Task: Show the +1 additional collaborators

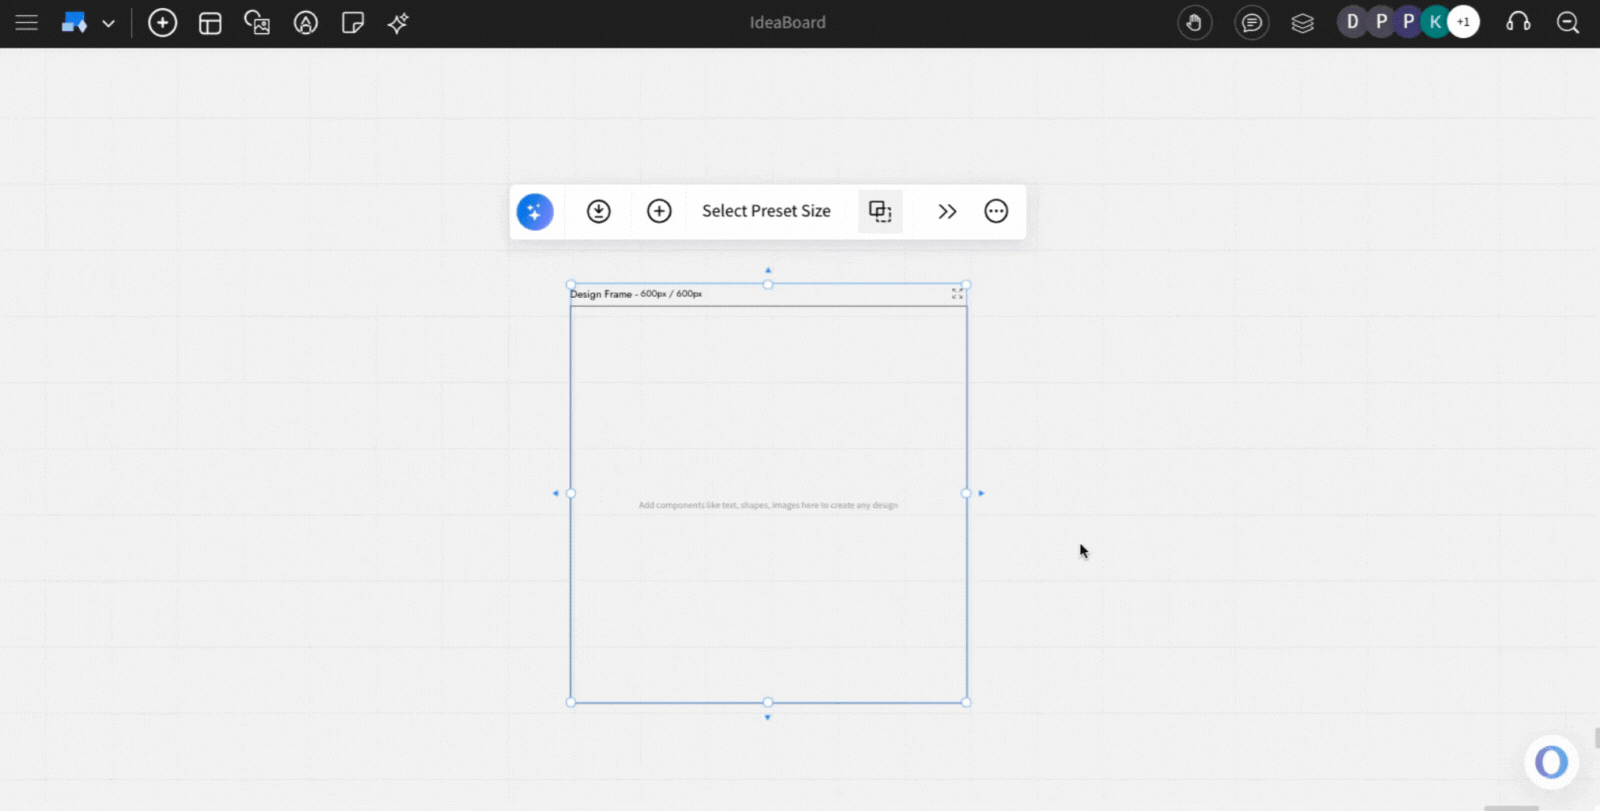Action: click(x=1464, y=22)
